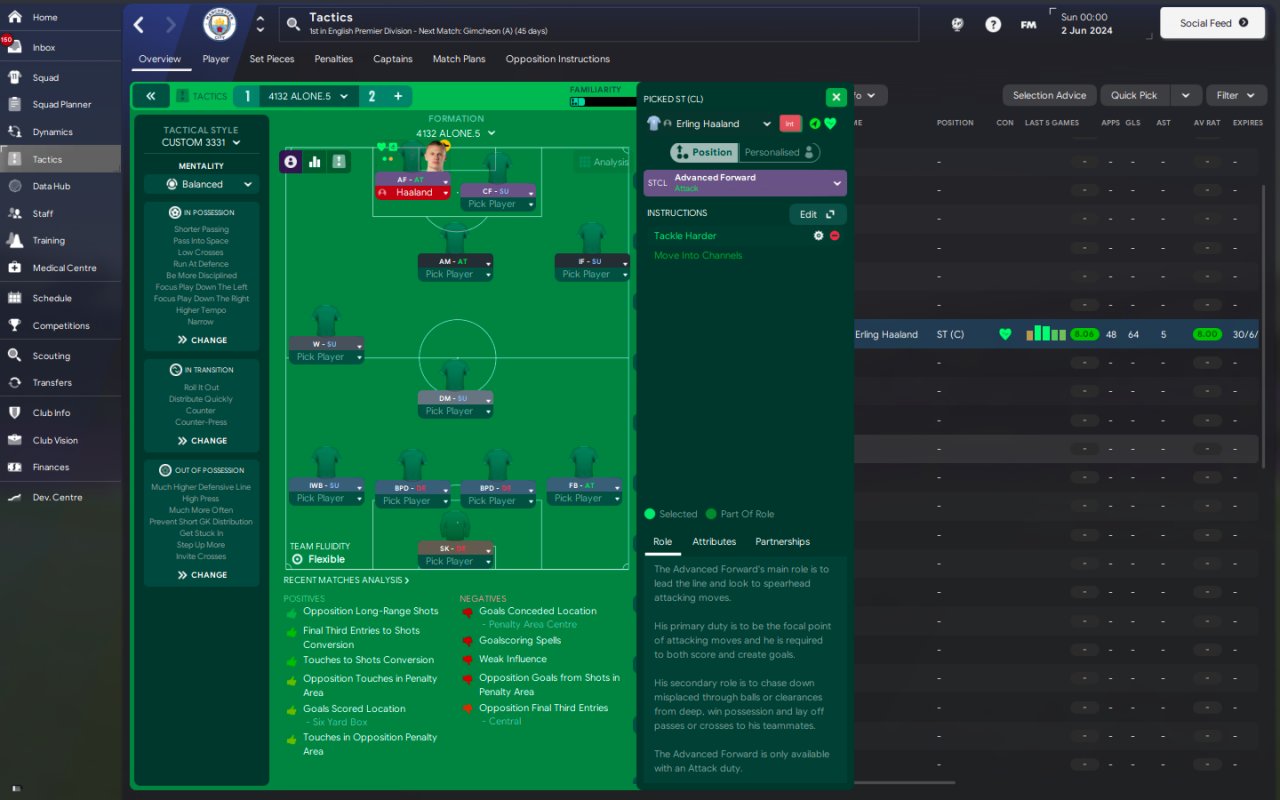The height and width of the screenshot is (800, 1280).
Task: Open Medical Centre sidebar icon
Action: [14, 267]
